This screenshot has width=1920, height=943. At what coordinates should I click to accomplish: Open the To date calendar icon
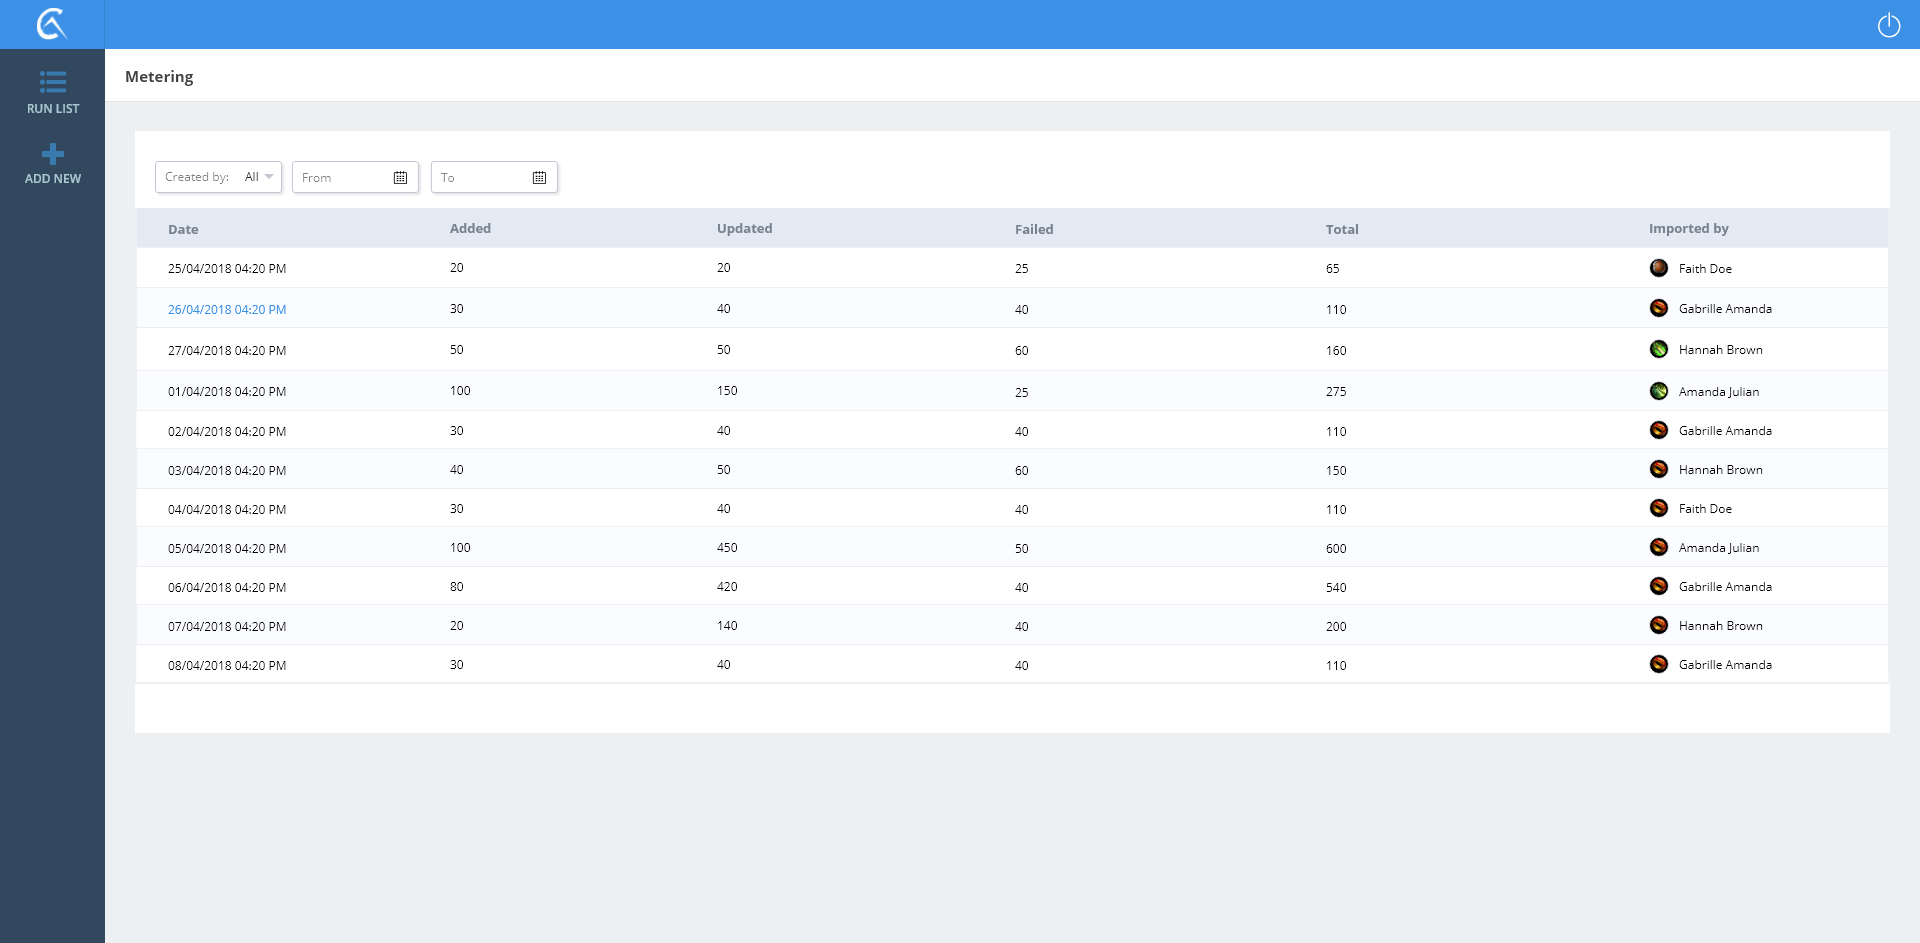pyautogui.click(x=539, y=178)
